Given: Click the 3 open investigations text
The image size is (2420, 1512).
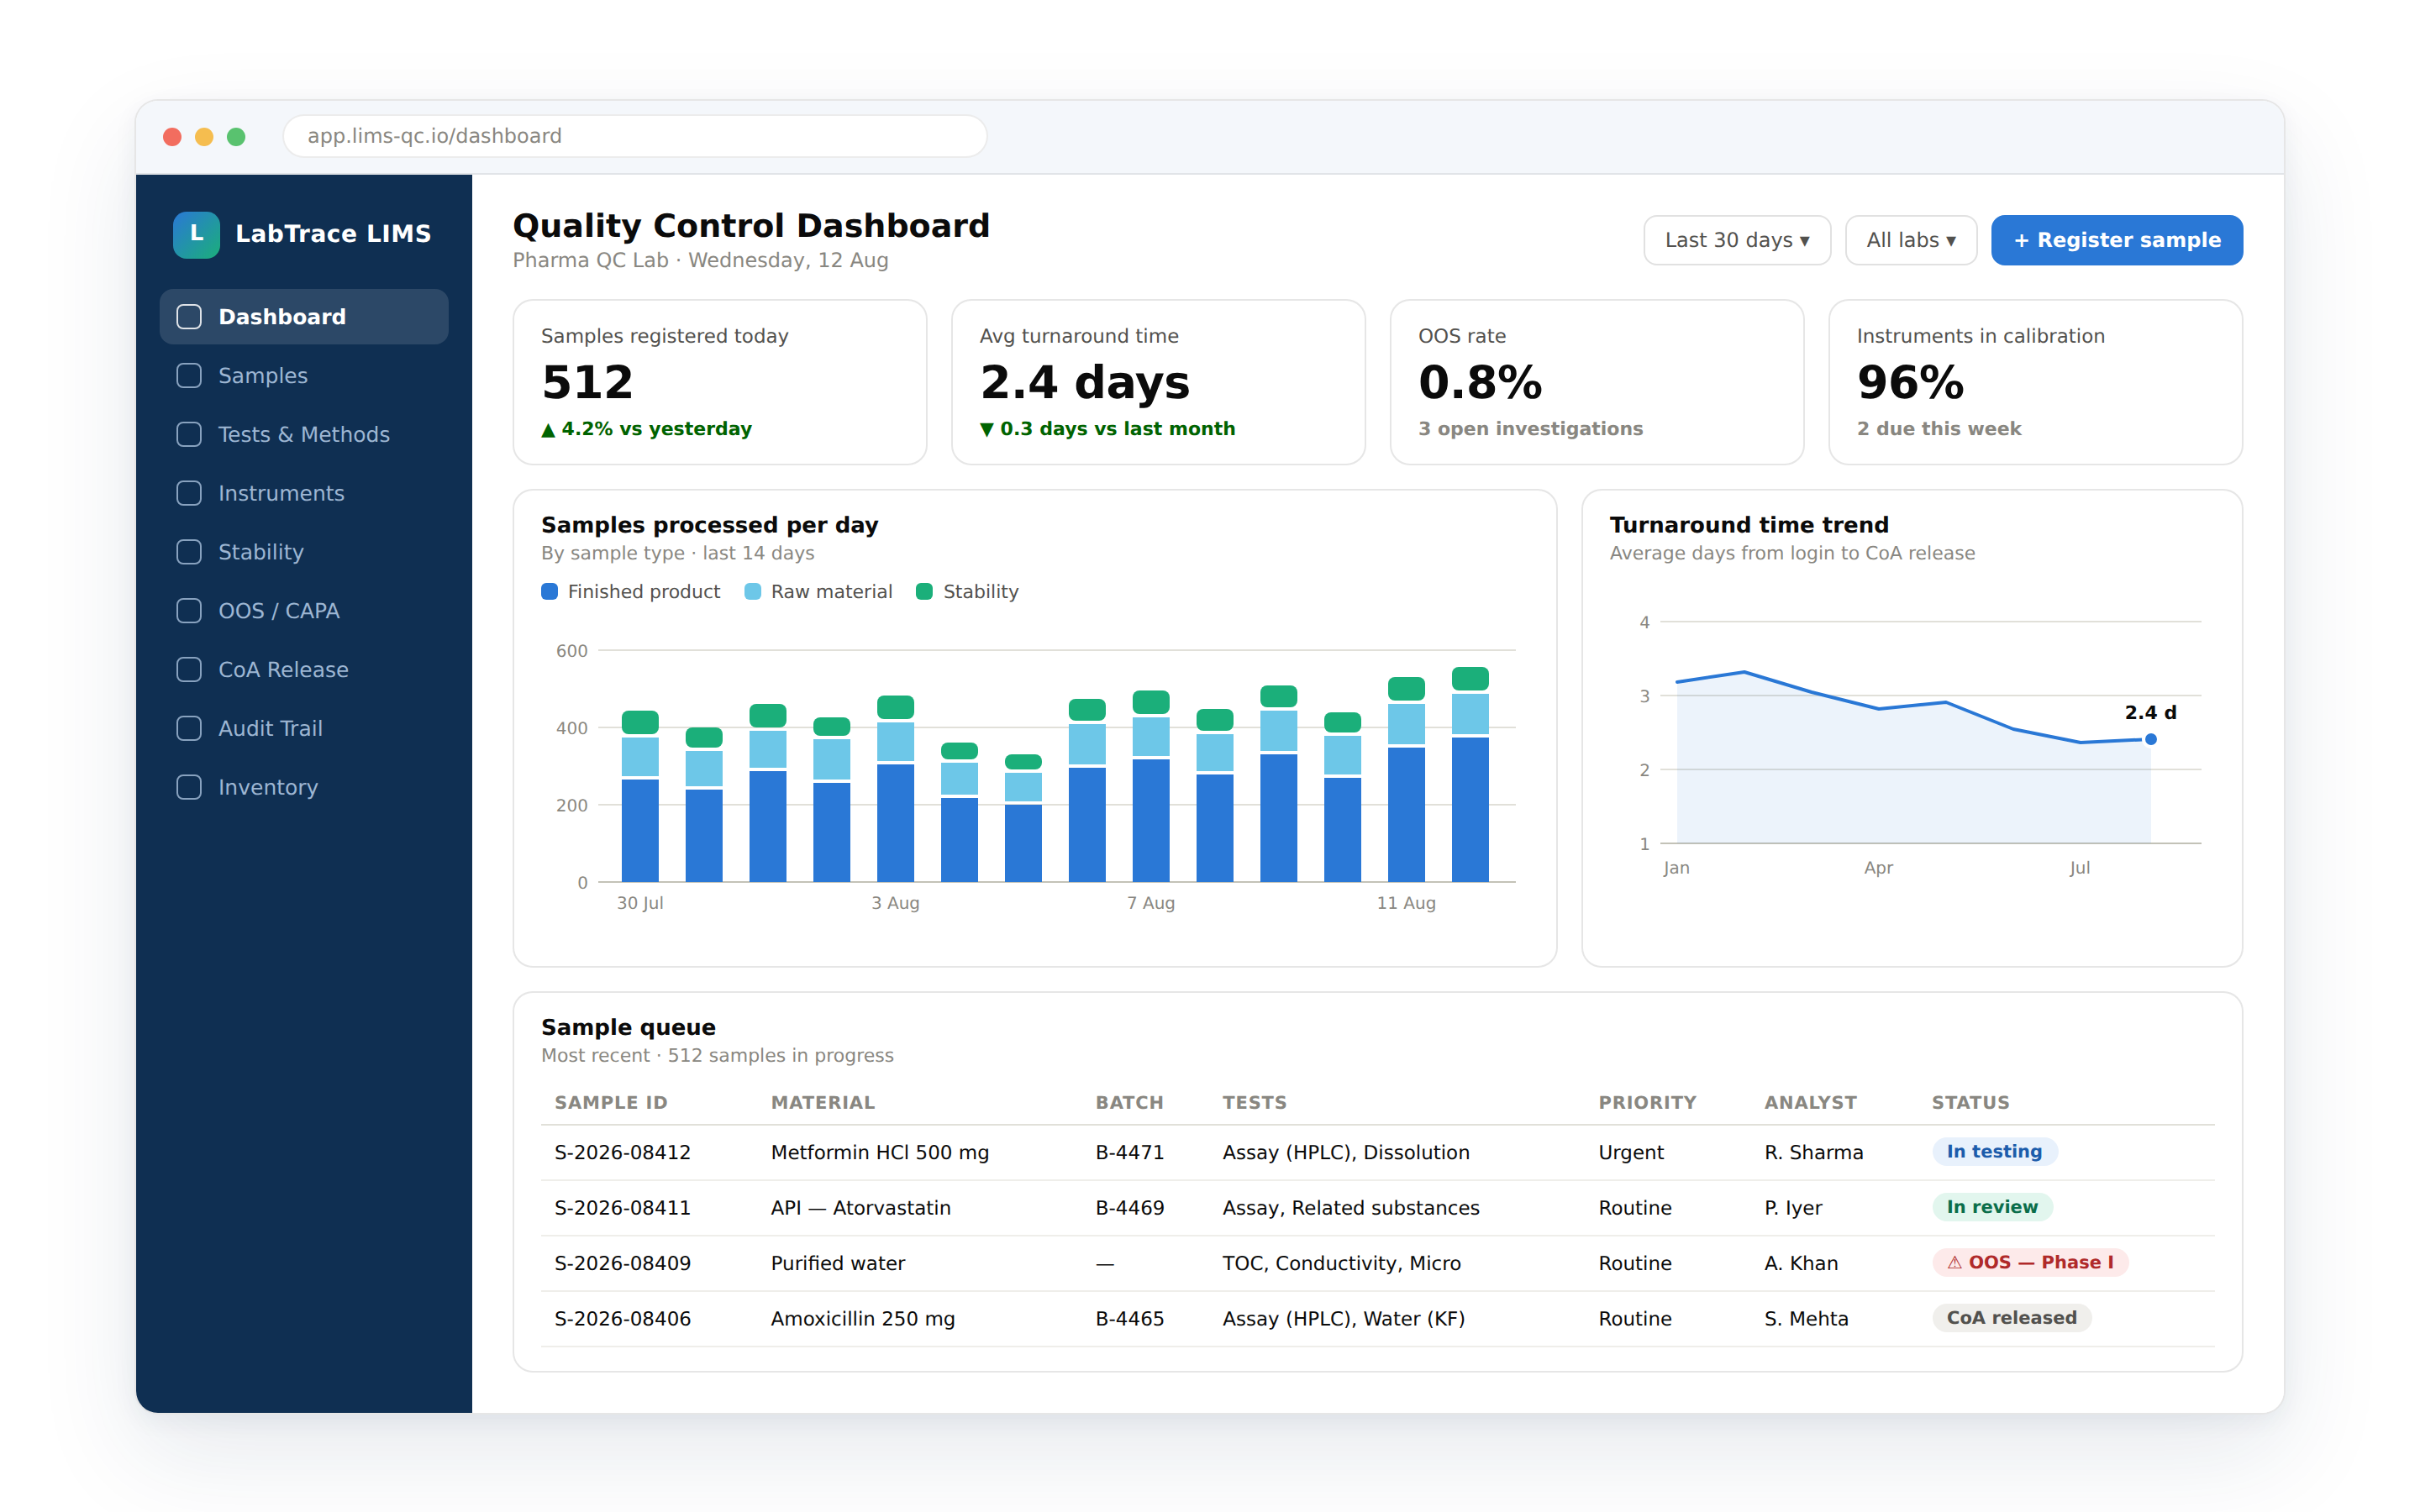Looking at the screenshot, I should pyautogui.click(x=1531, y=429).
